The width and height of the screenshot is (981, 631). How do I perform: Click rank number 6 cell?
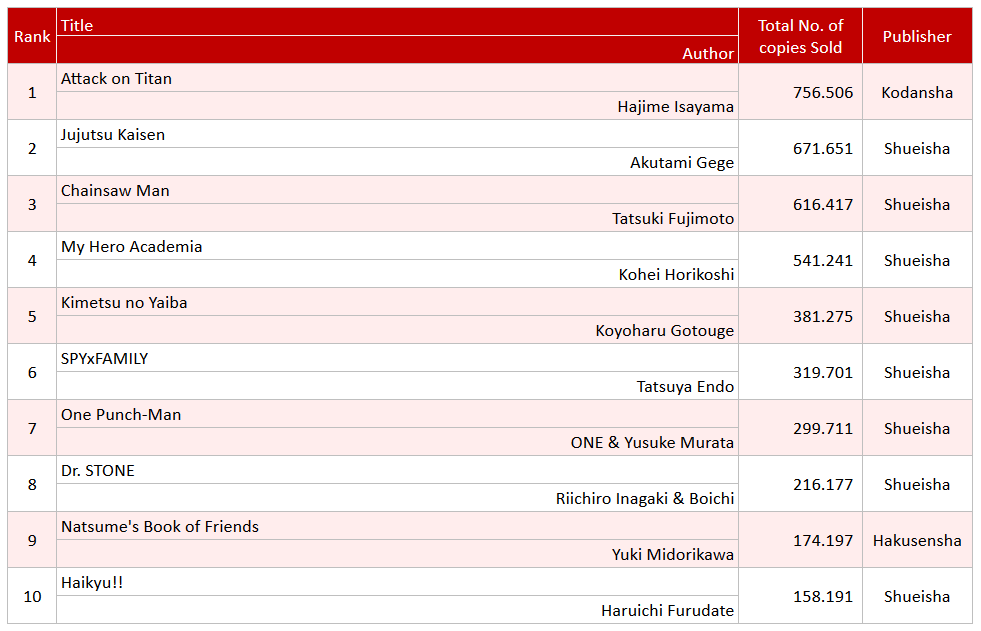(32, 372)
